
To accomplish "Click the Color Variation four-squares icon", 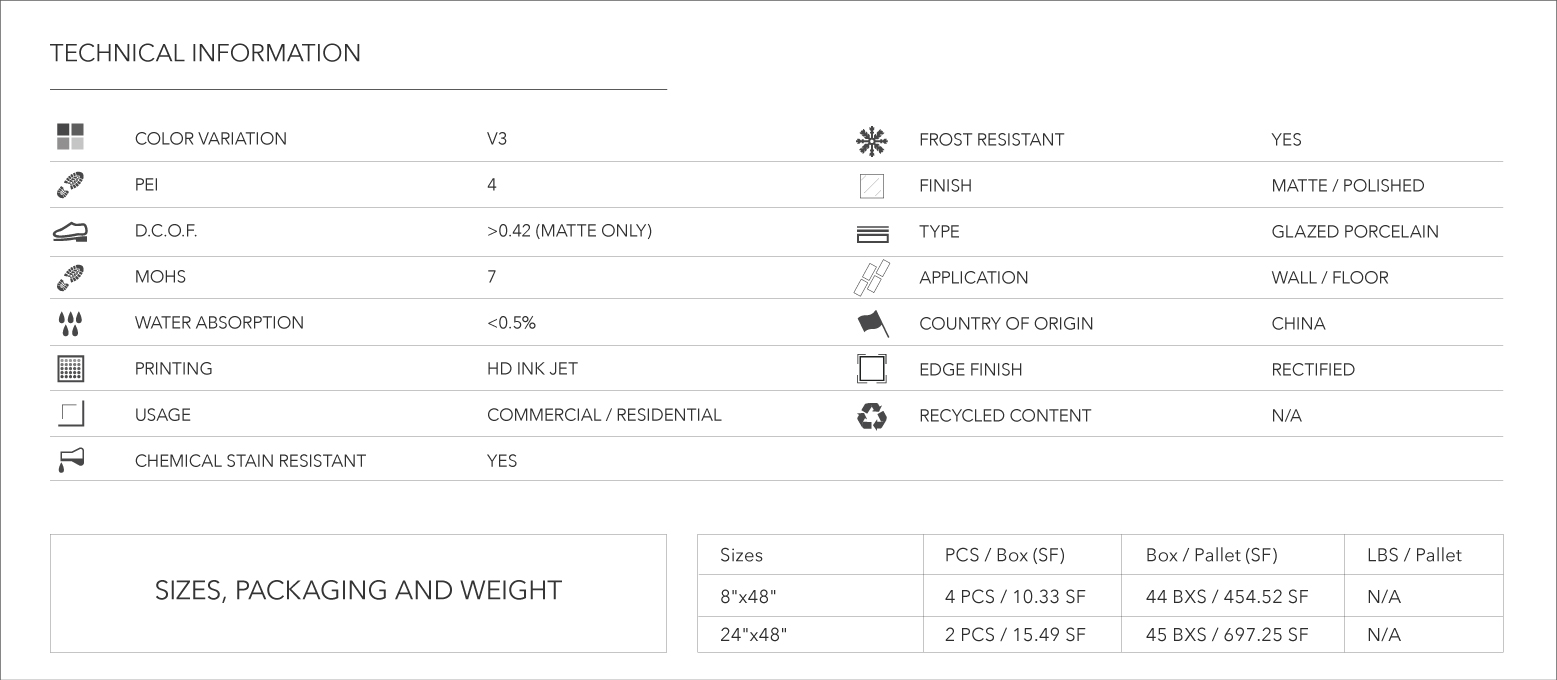I will [x=70, y=138].
